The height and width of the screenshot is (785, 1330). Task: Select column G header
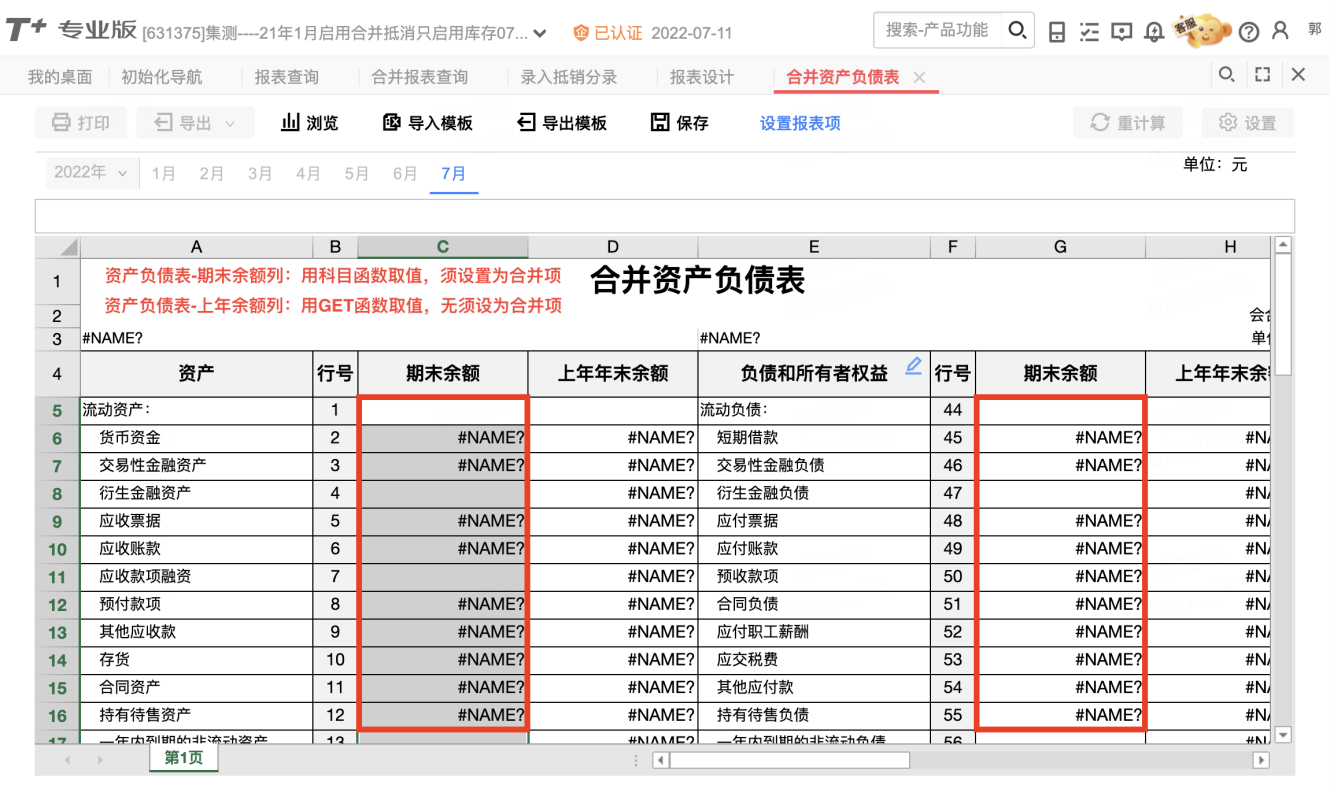tap(1060, 247)
